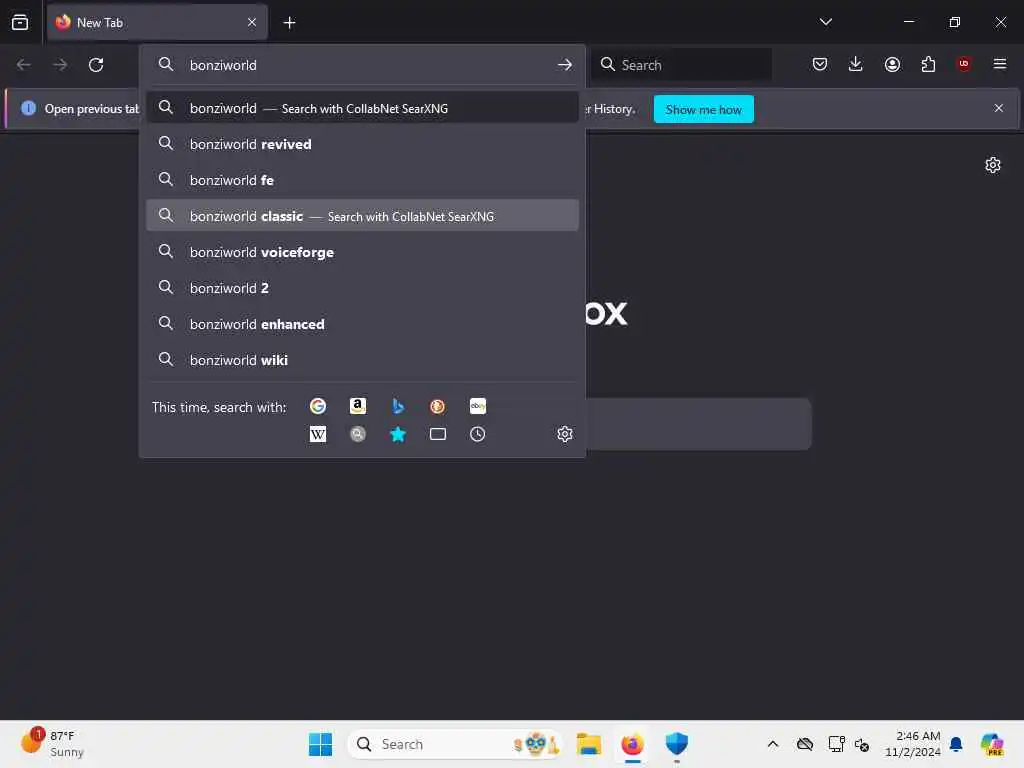Image resolution: width=1024 pixels, height=768 pixels.
Task: Search in History via the clock icon
Action: 477,434
